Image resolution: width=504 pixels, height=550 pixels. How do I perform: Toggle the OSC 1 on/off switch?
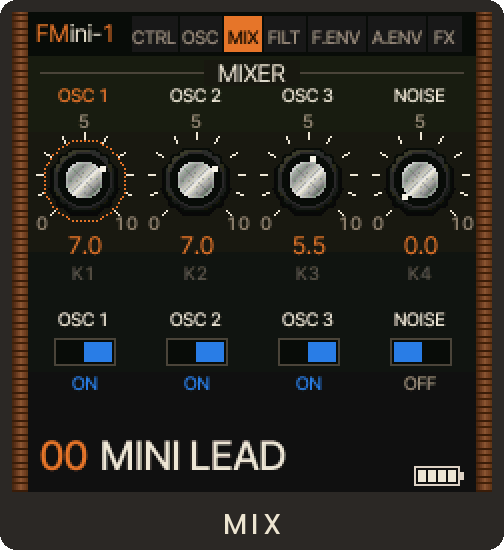click(x=85, y=352)
